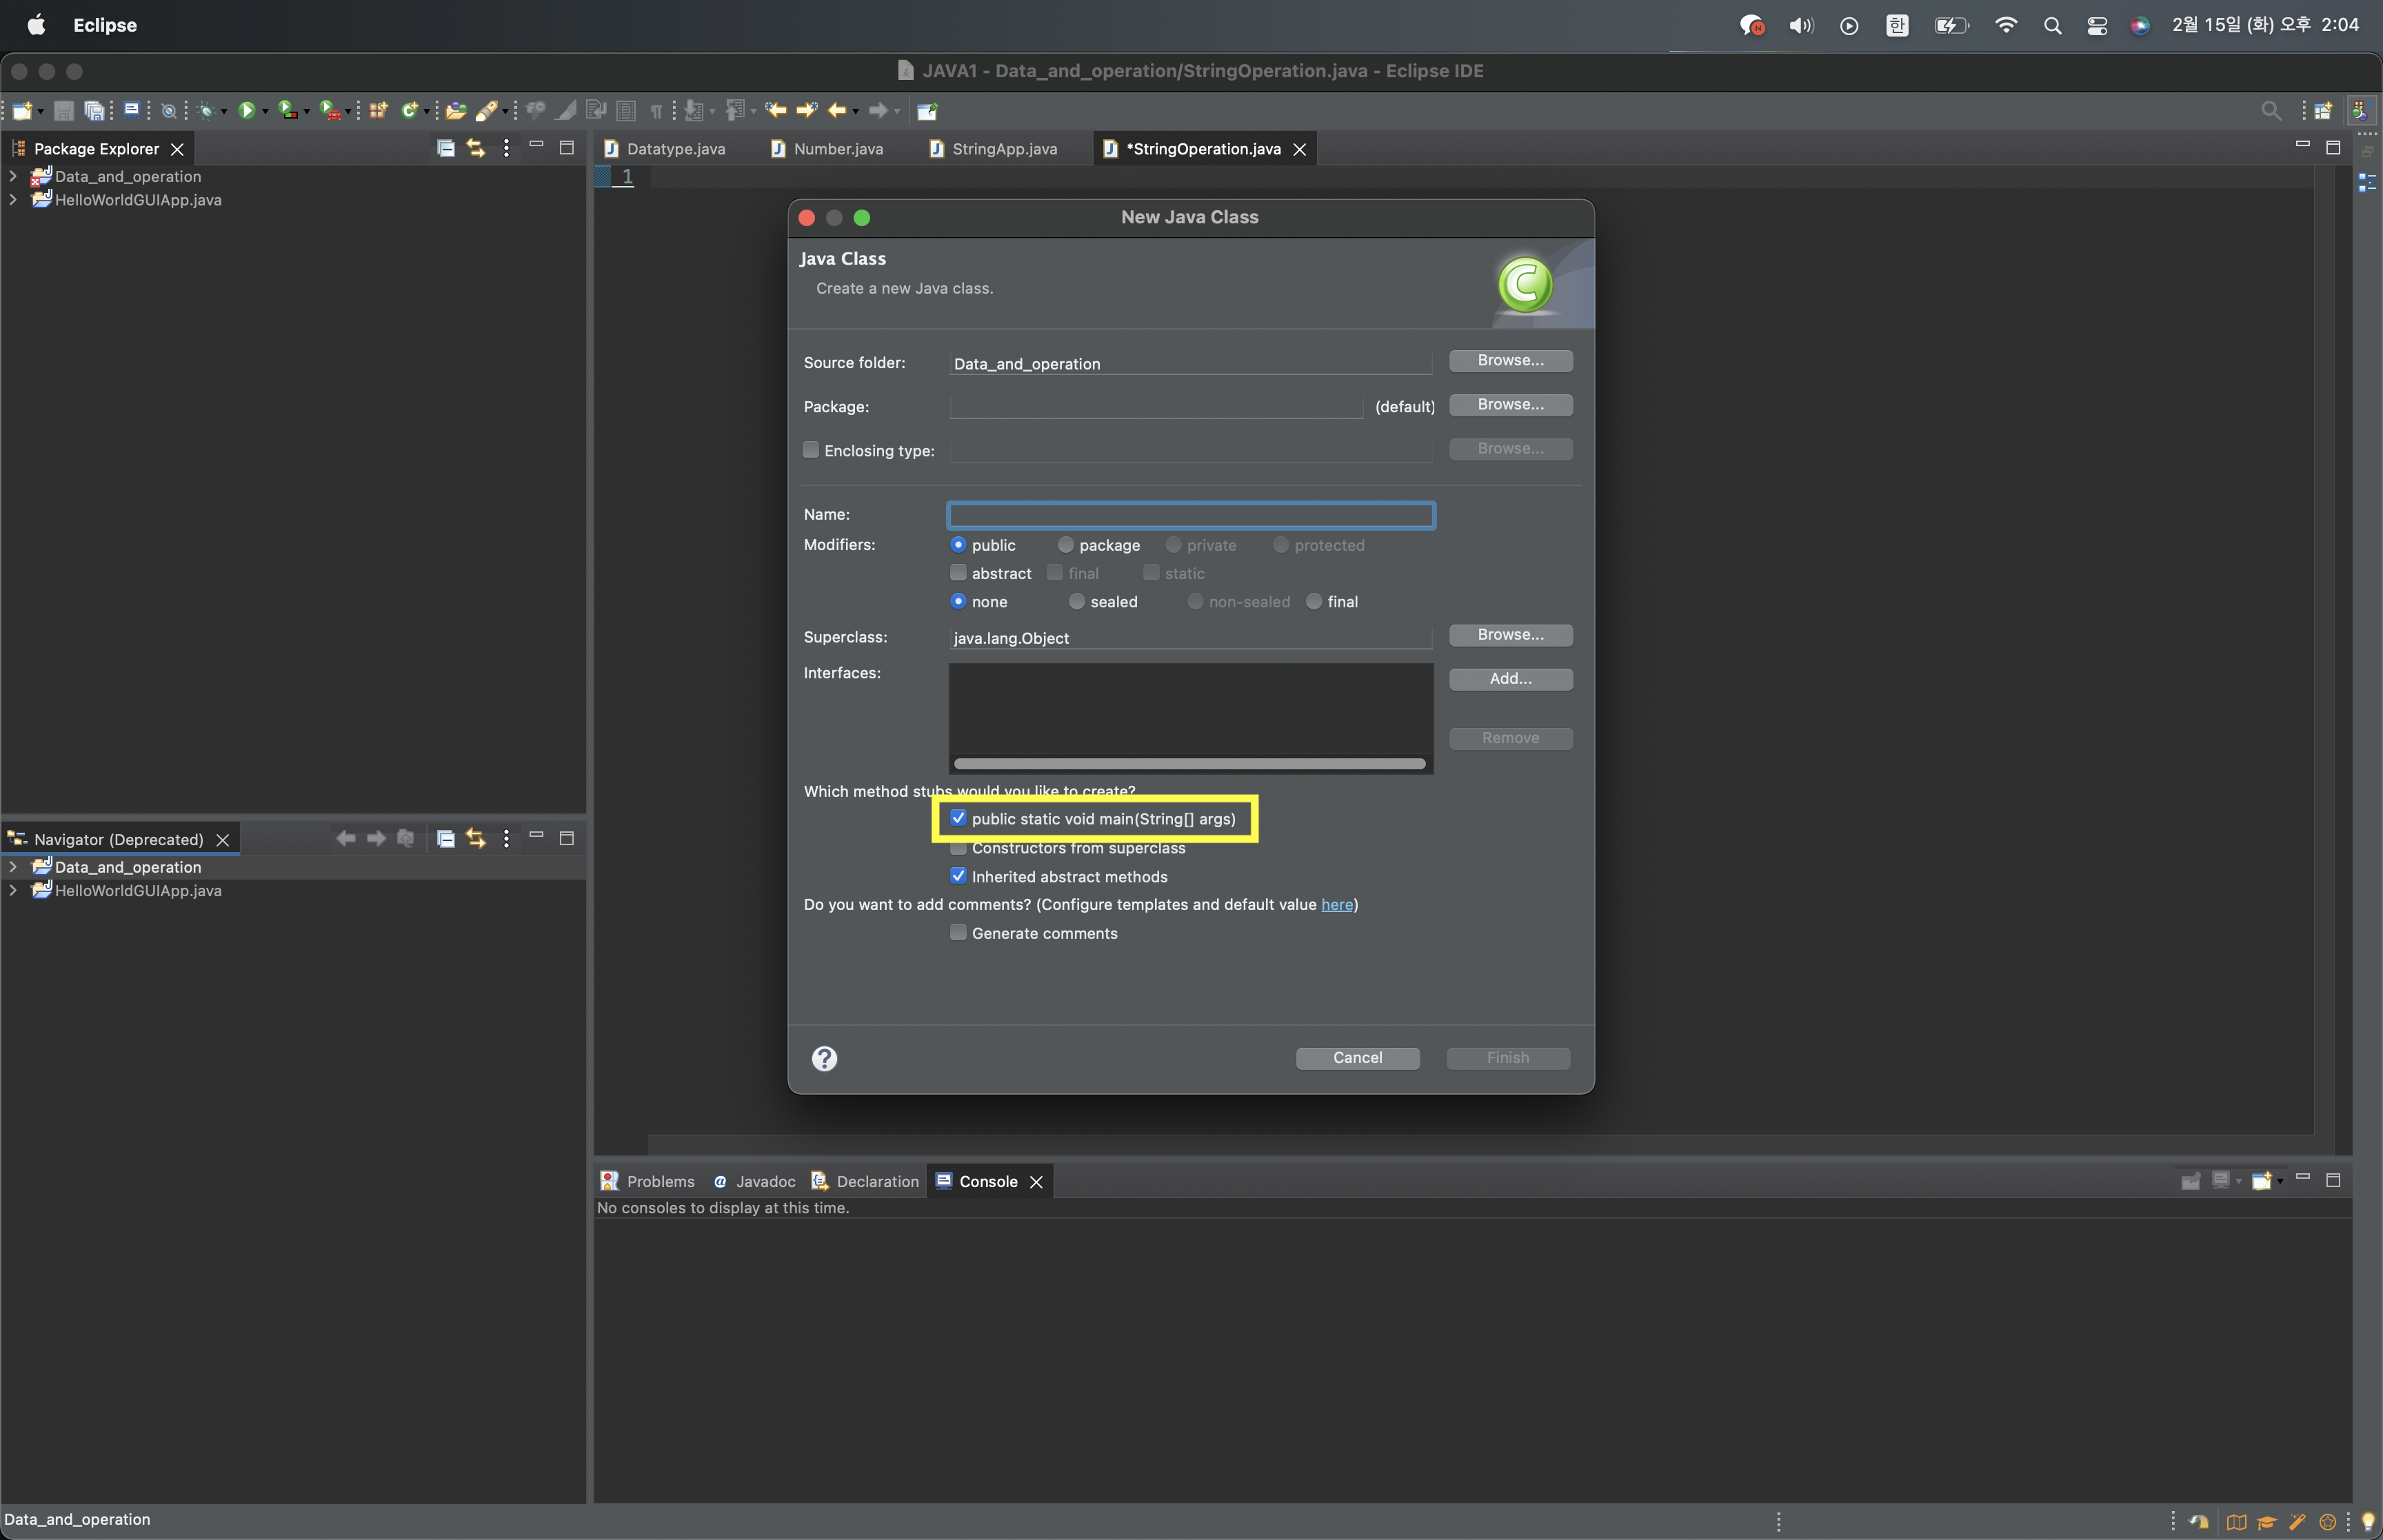The height and width of the screenshot is (1540, 2383).
Task: Select the package modifier radio button
Action: coord(1065,545)
